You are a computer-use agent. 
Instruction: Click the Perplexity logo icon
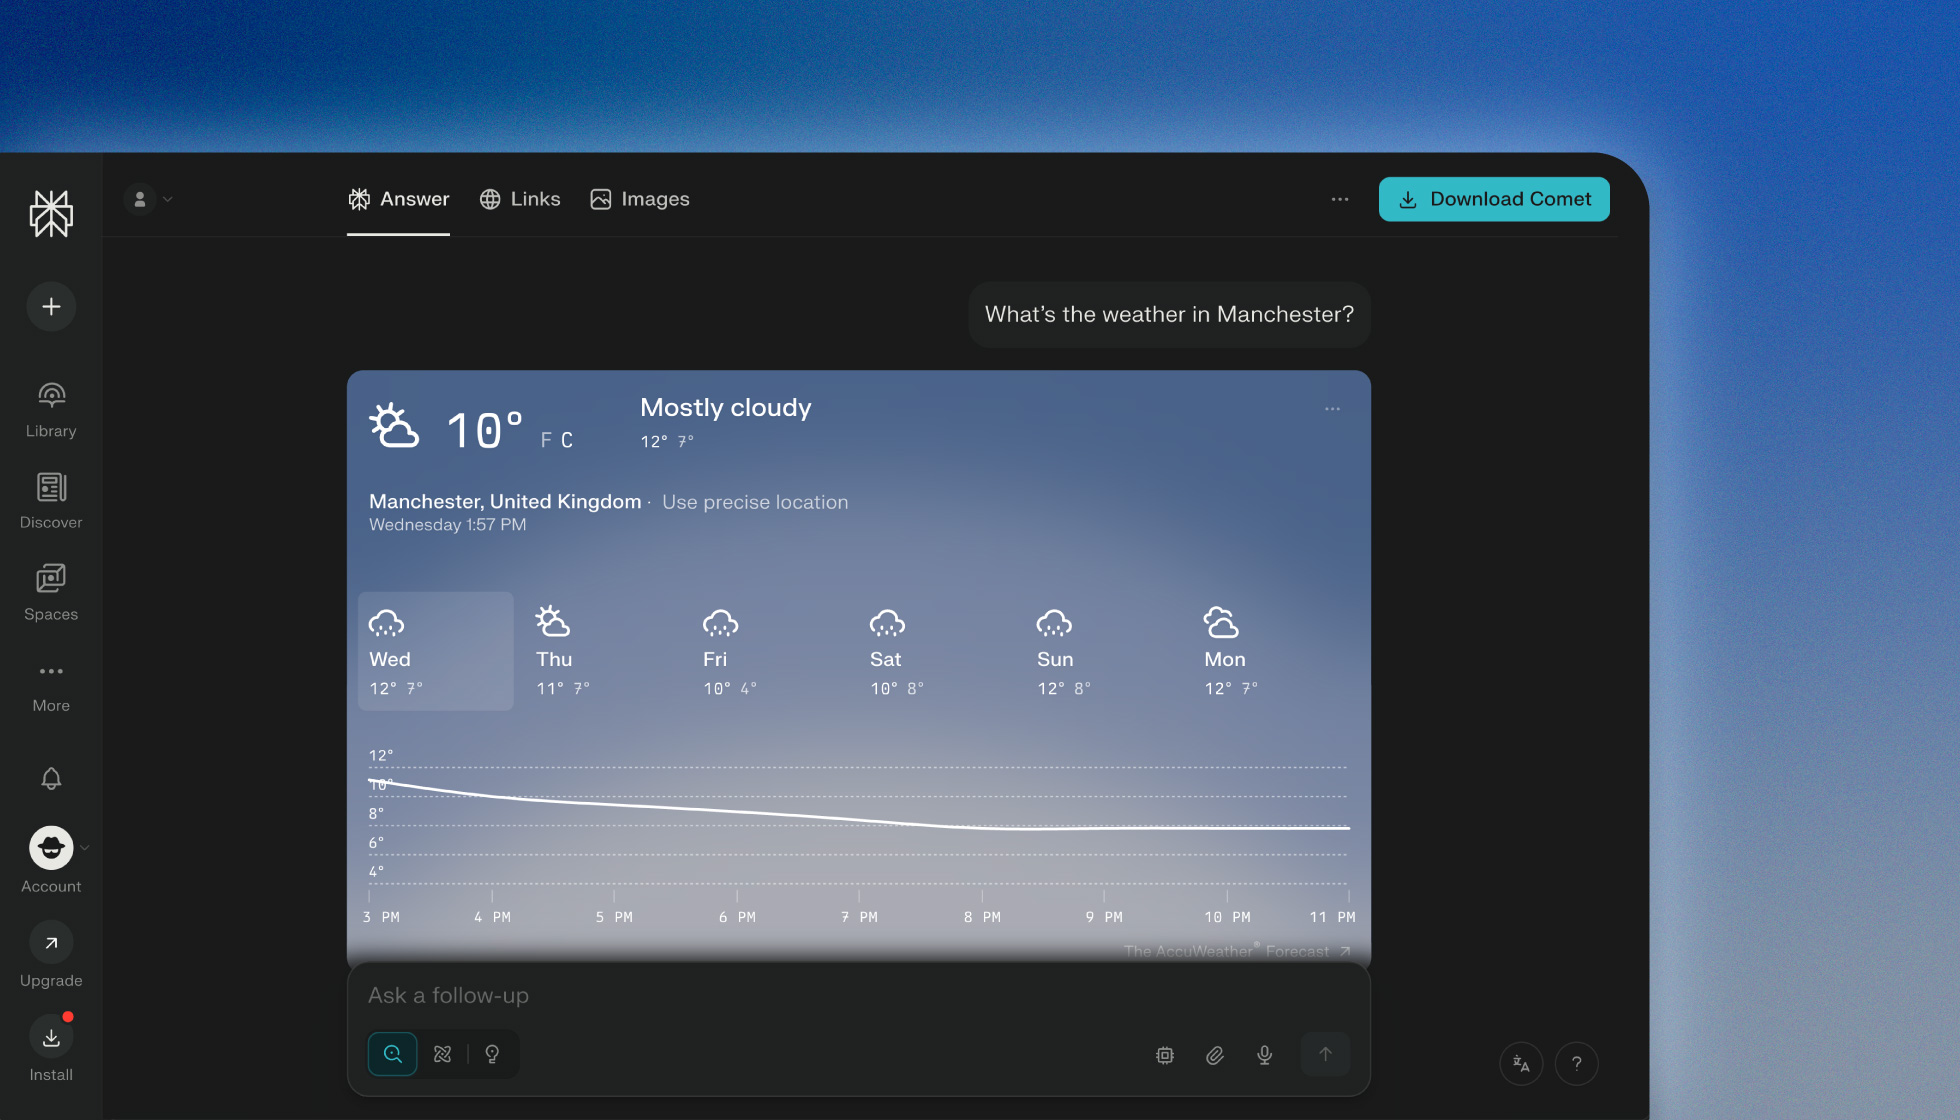click(x=51, y=214)
